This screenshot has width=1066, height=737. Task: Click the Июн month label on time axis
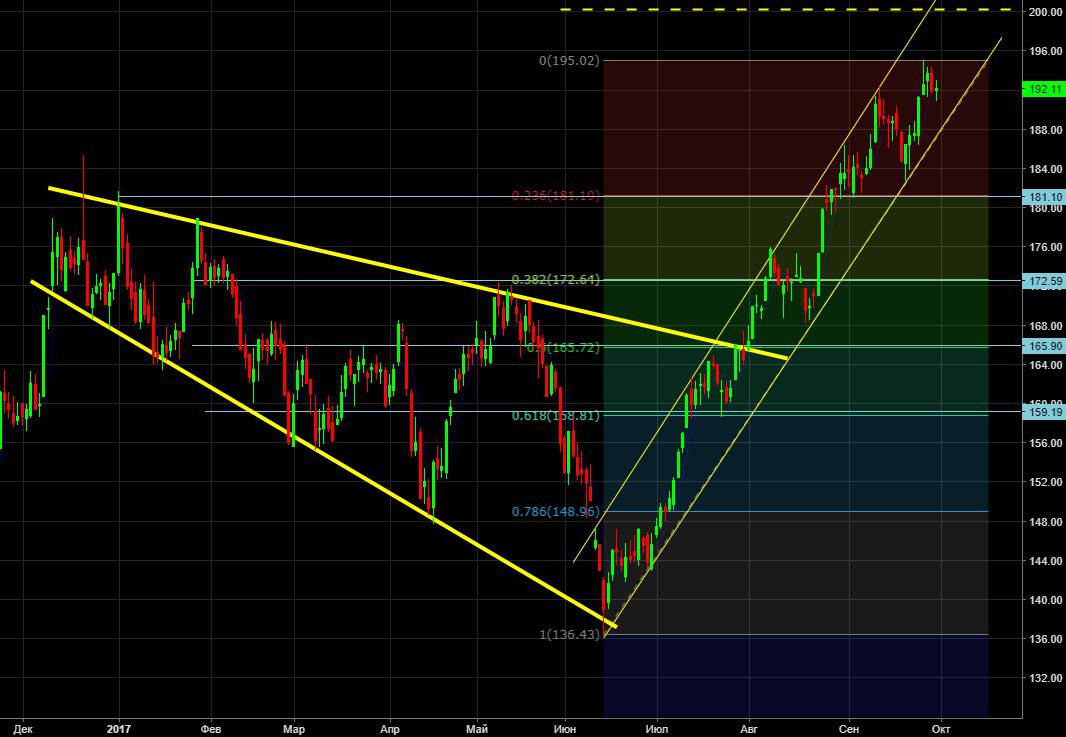(565, 729)
